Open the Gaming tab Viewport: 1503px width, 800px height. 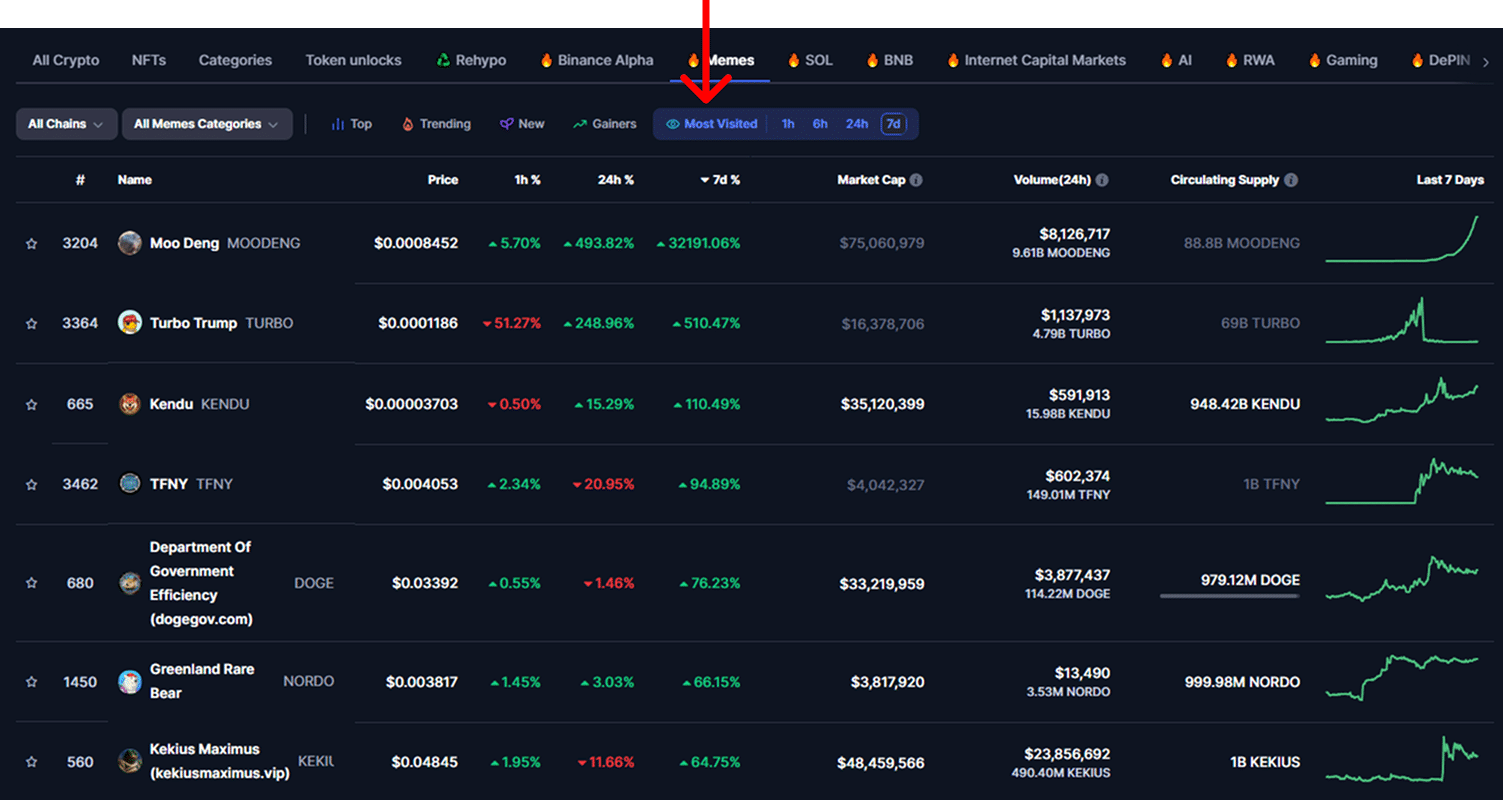[x=1343, y=60]
